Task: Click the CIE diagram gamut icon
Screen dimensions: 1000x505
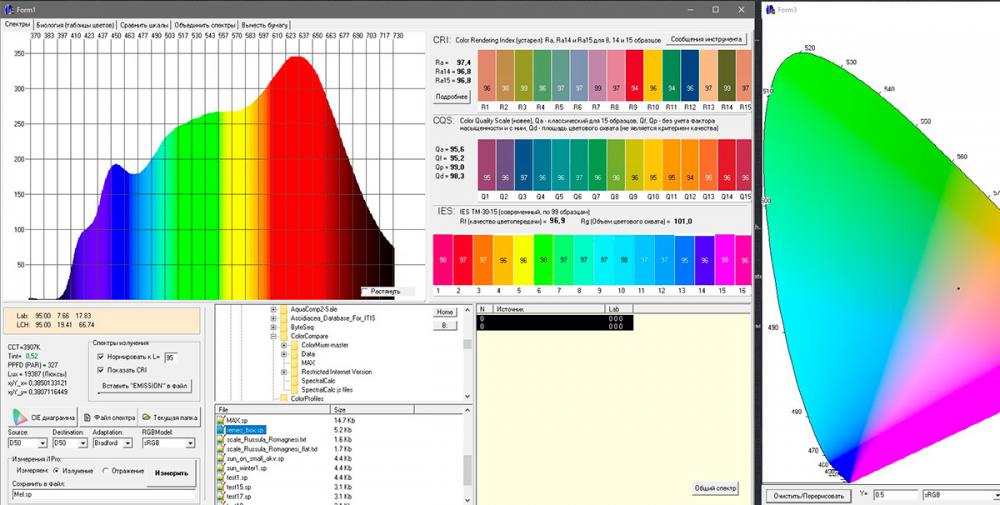Action: 19,418
